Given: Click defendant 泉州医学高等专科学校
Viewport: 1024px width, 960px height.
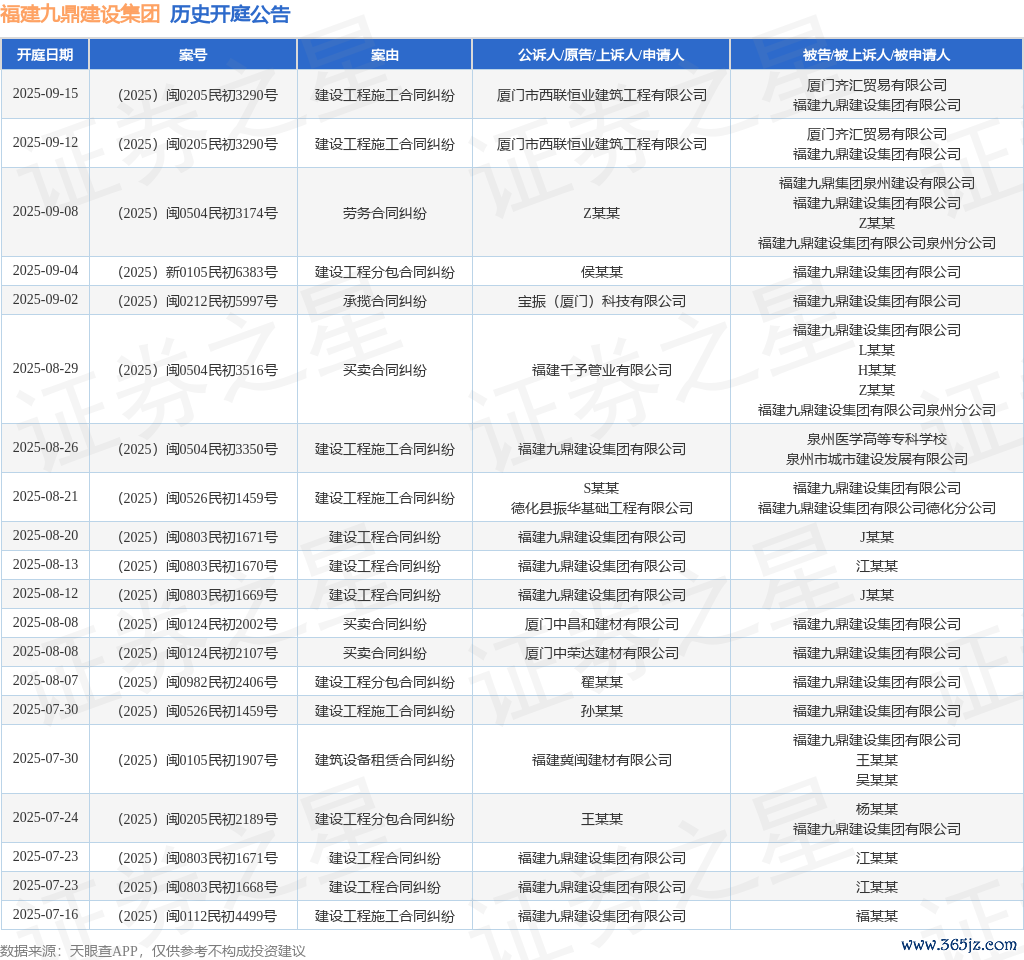Looking at the screenshot, I should [876, 439].
